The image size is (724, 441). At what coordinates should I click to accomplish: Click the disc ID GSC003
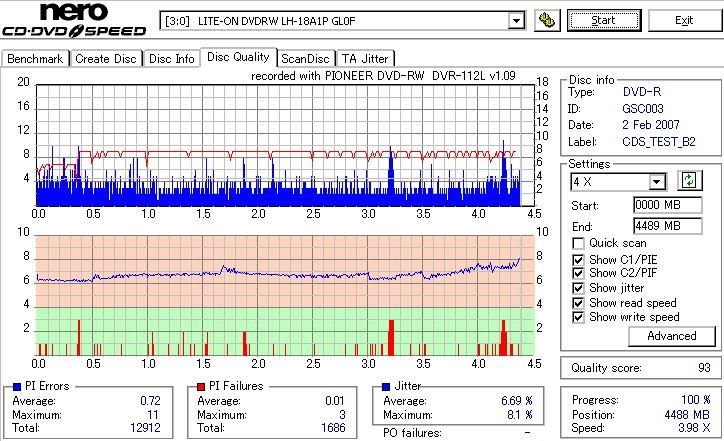[643, 109]
